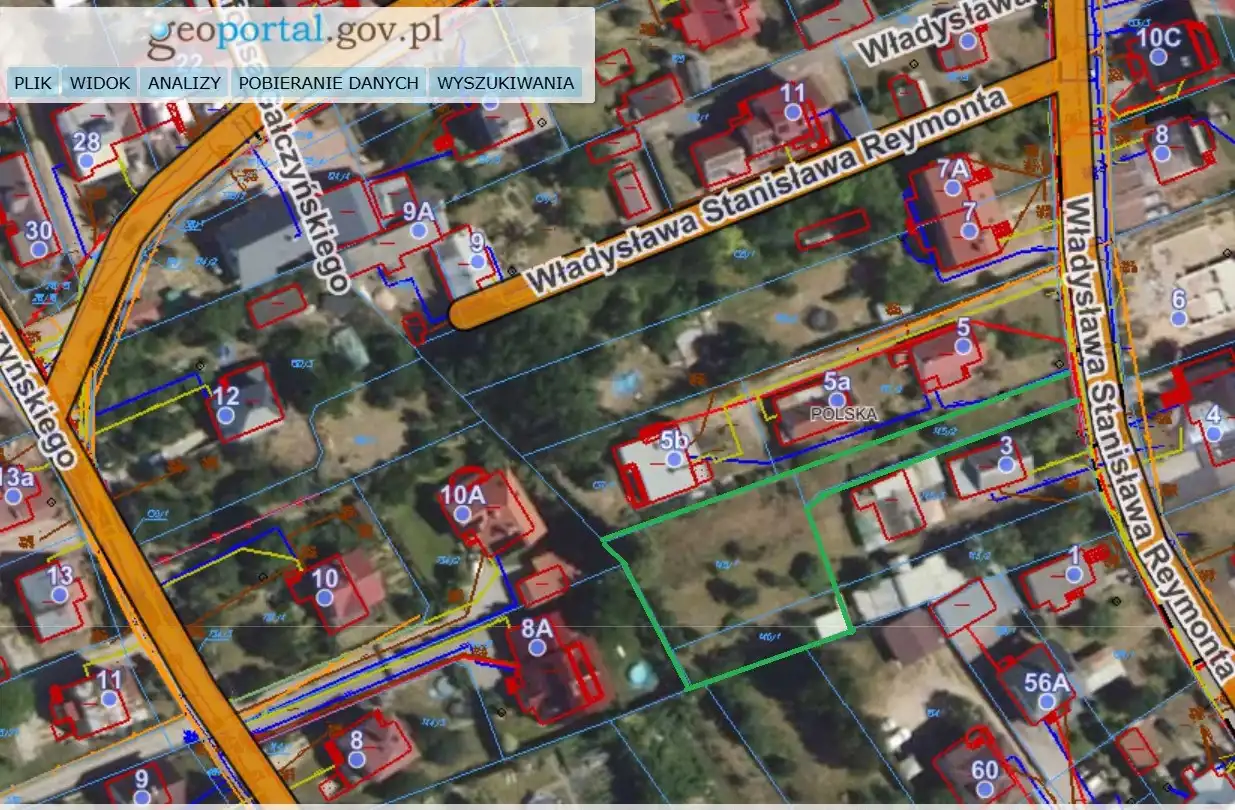Viewport: 1235px width, 810px height.
Task: Click the address marker numbered 3
Action: 1006,465
